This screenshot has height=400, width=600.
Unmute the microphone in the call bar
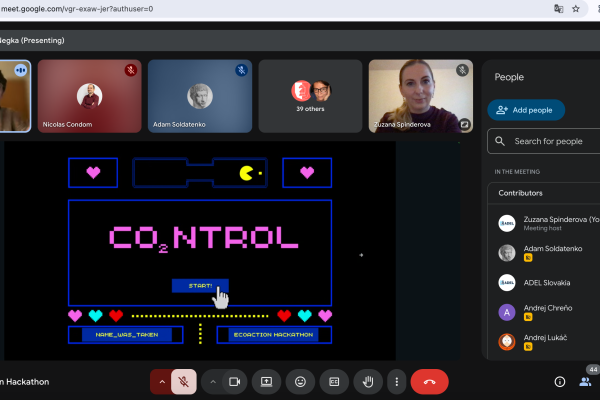183,381
